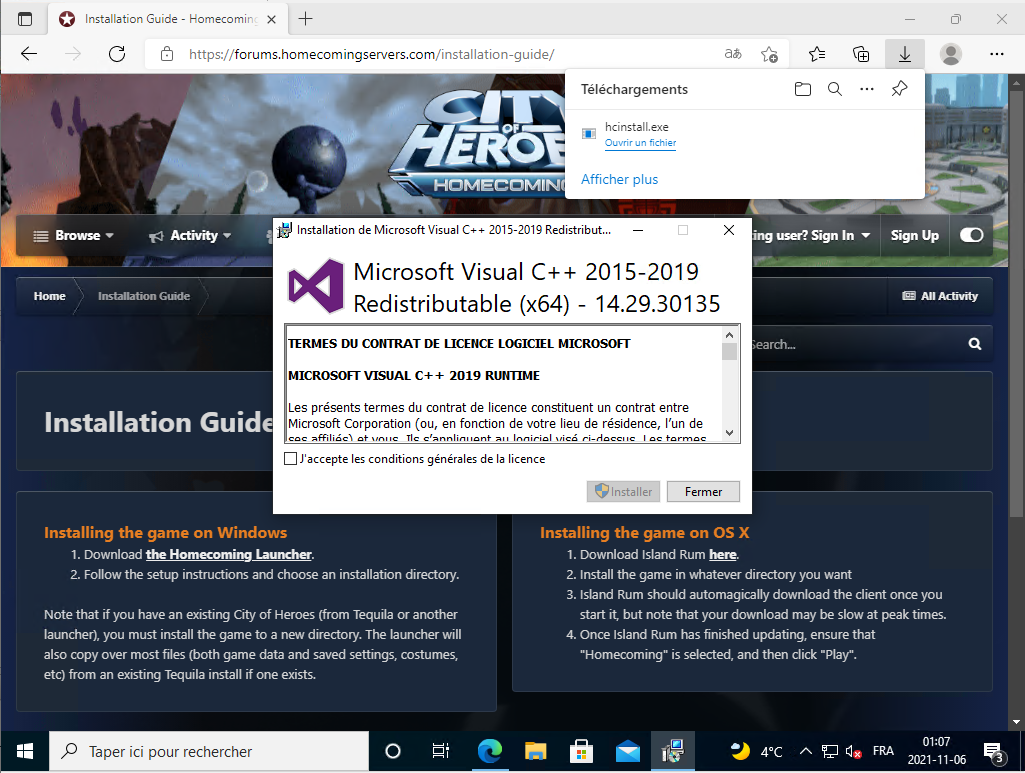Screen dimensions: 1025x773
Task: Click the Home breadcrumb item
Action: coord(49,296)
